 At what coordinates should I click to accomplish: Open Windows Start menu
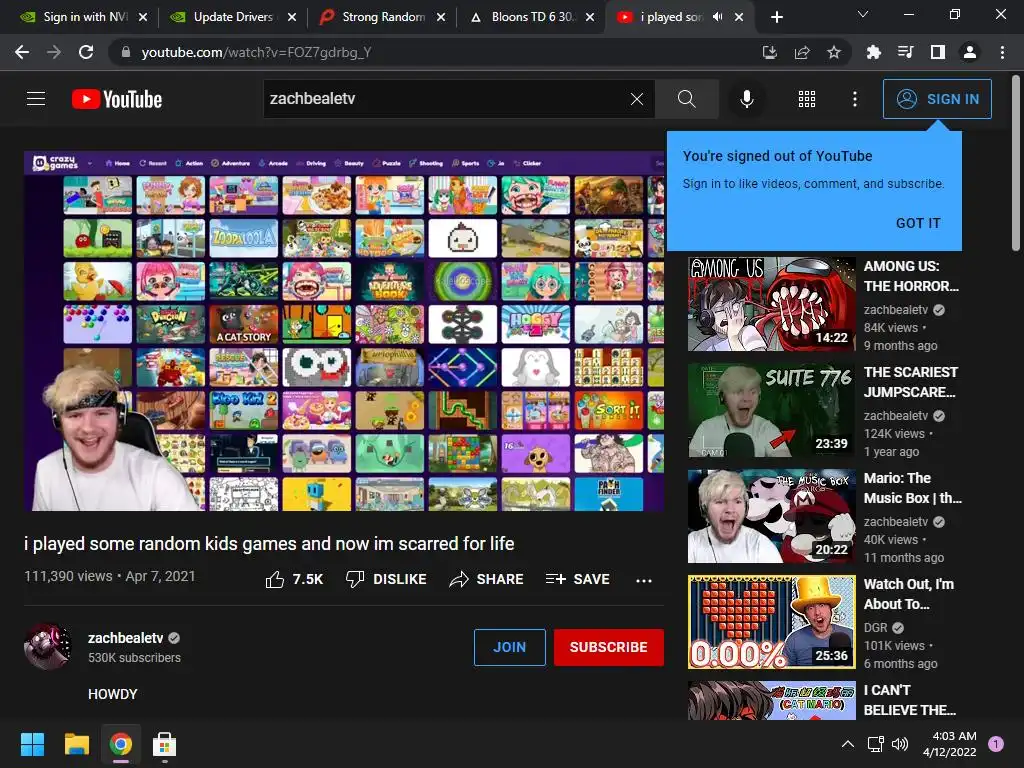point(32,744)
